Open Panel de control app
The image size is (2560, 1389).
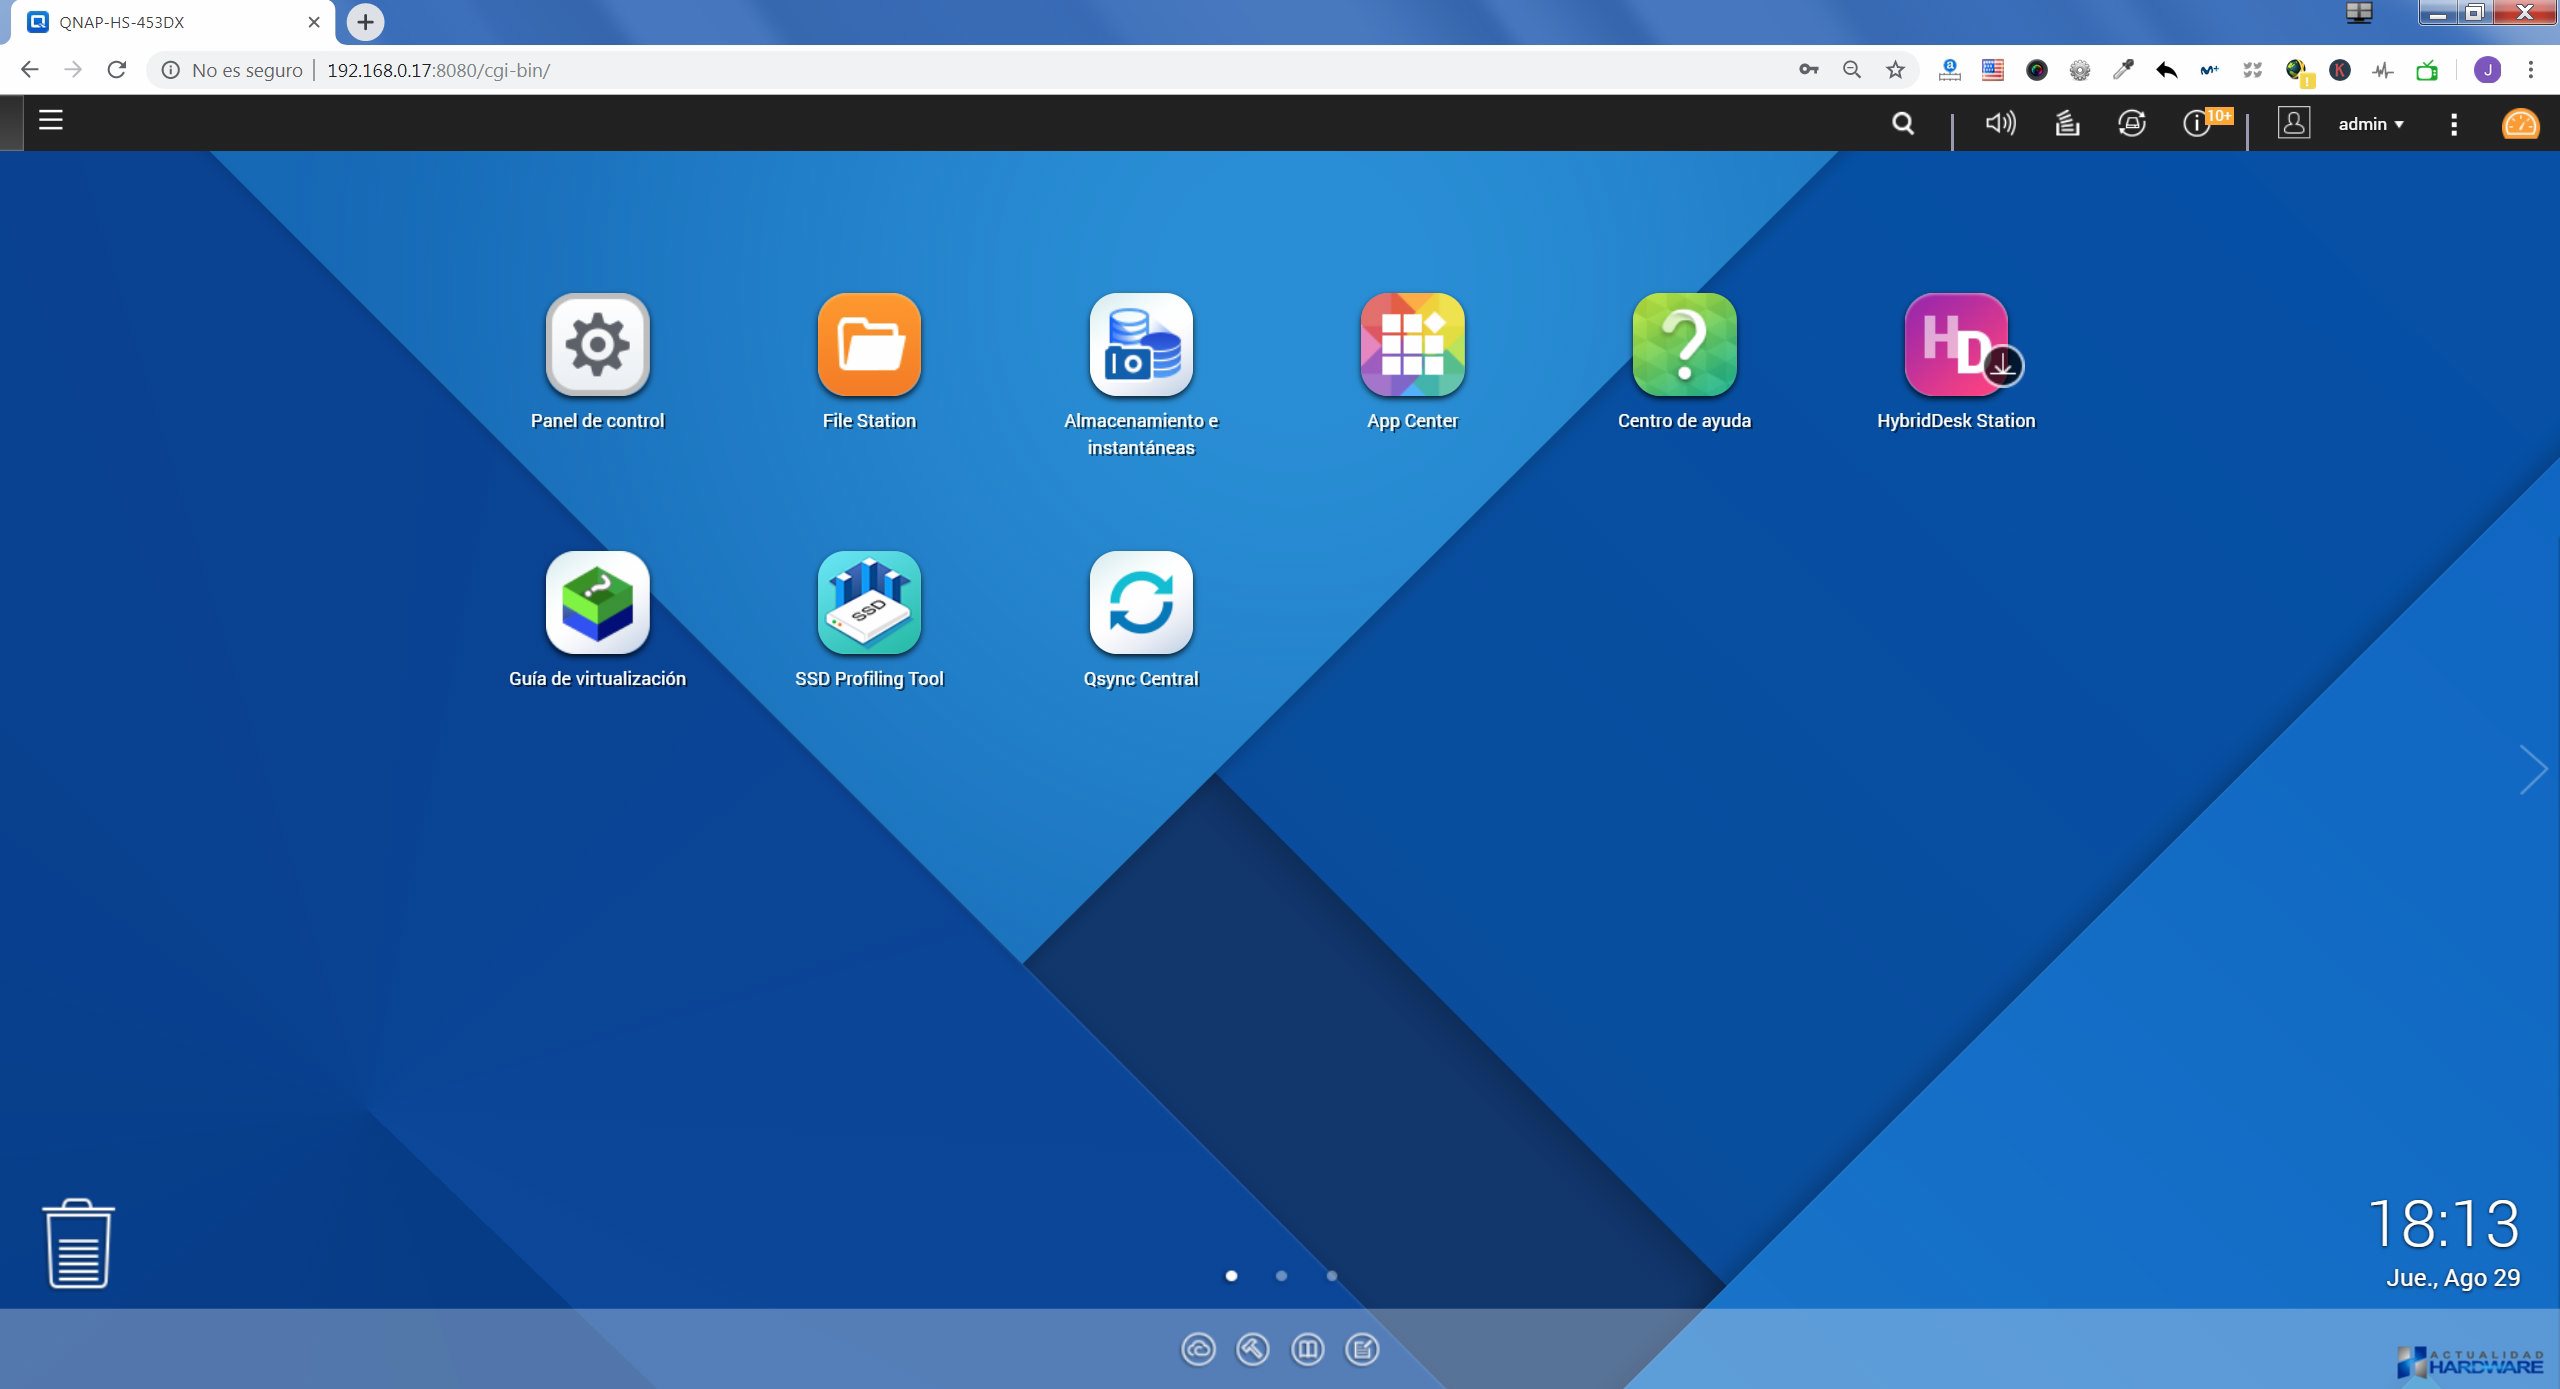[x=597, y=345]
